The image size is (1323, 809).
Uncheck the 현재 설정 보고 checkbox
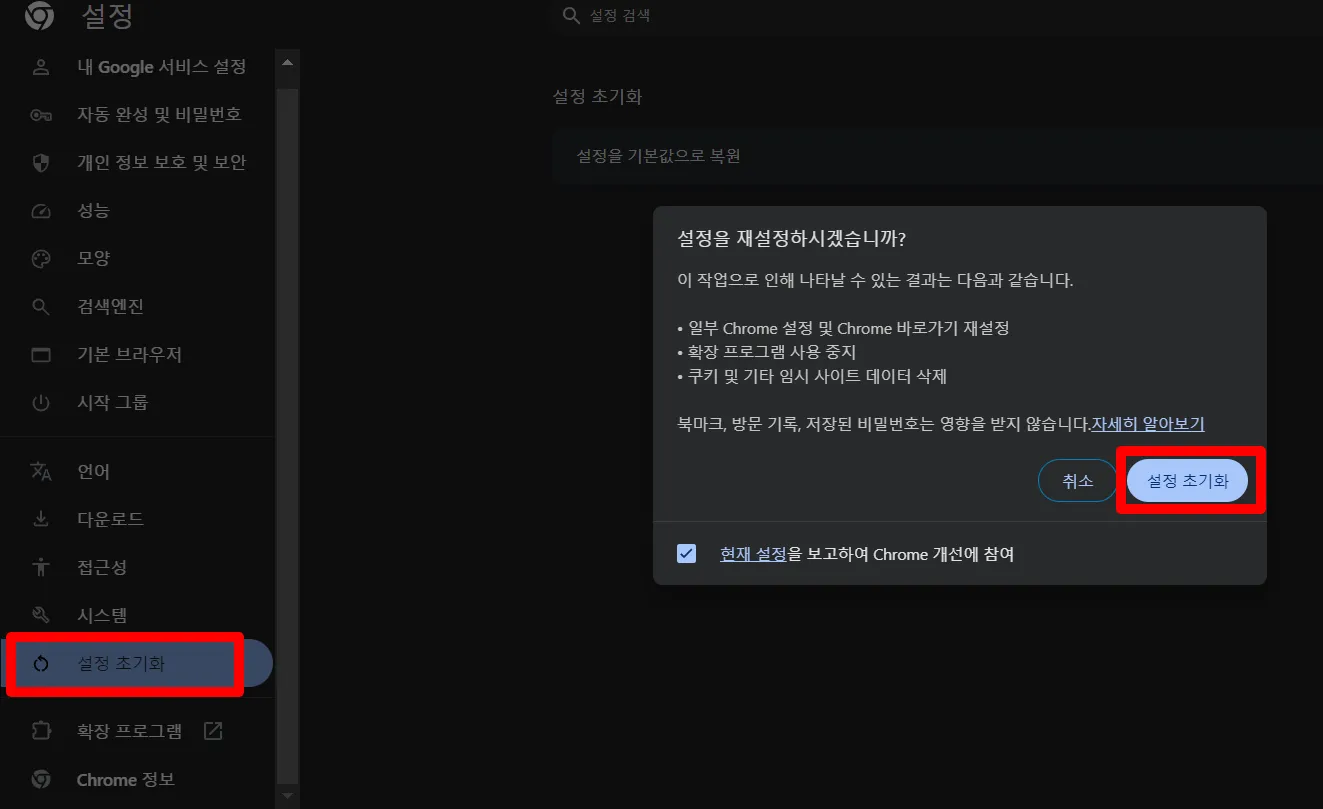pyautogui.click(x=686, y=553)
